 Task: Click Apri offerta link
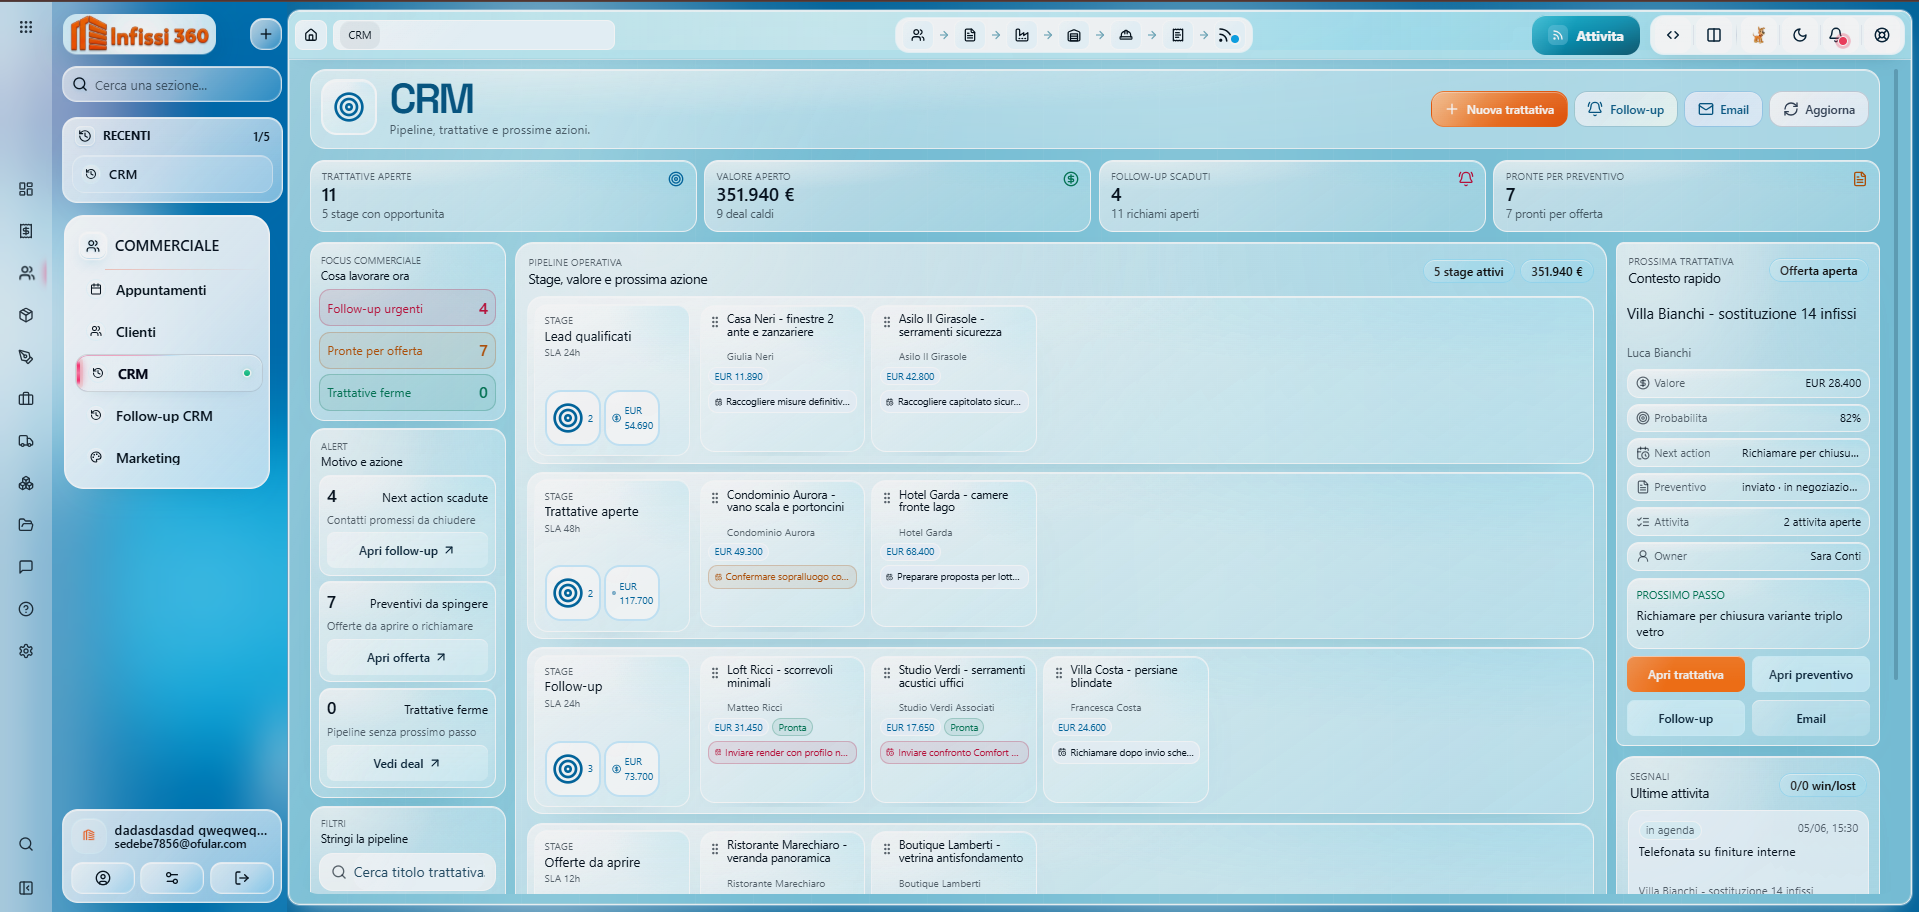tap(407, 658)
